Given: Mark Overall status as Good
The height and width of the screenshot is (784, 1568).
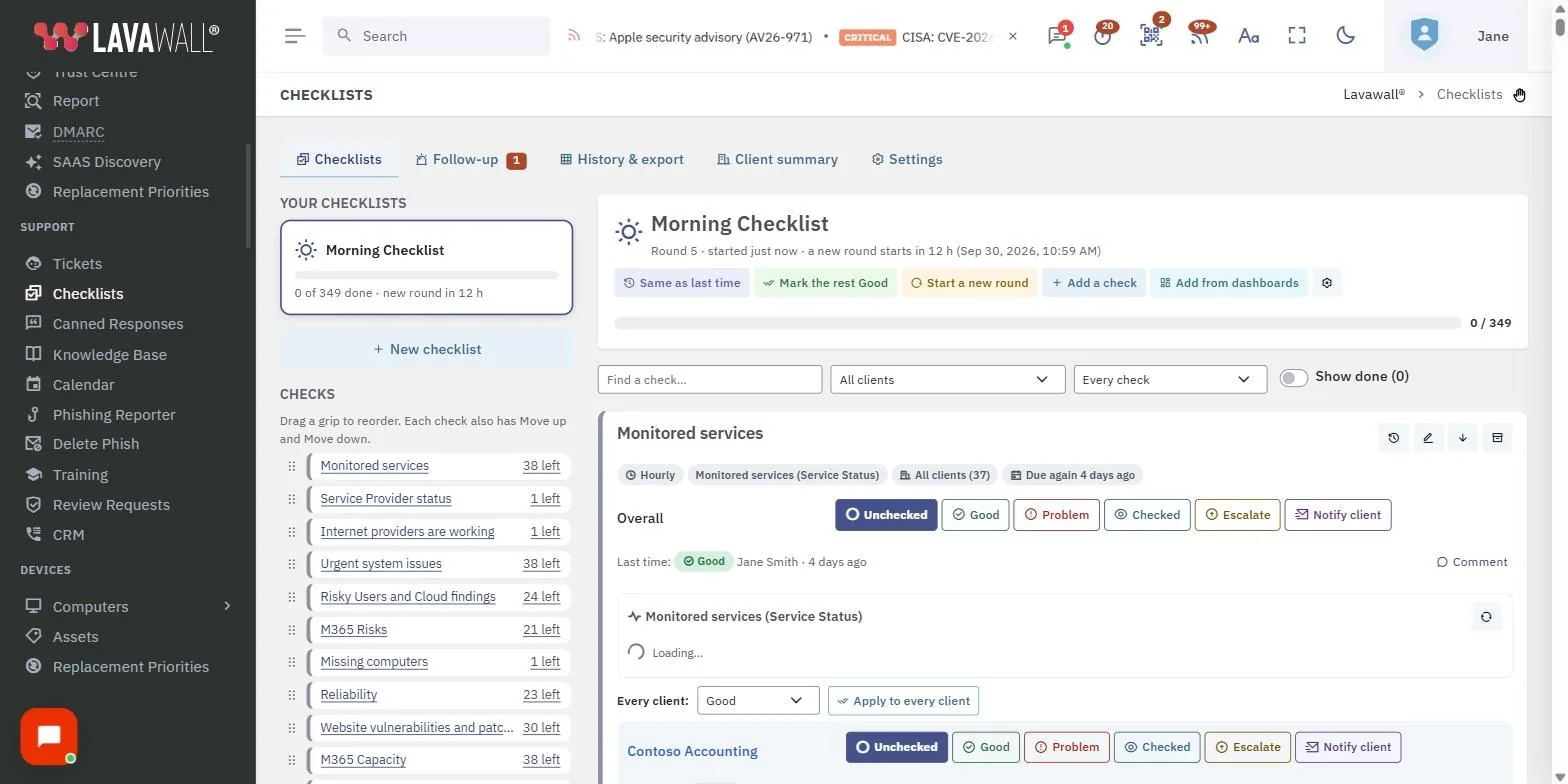Looking at the screenshot, I should (x=975, y=515).
